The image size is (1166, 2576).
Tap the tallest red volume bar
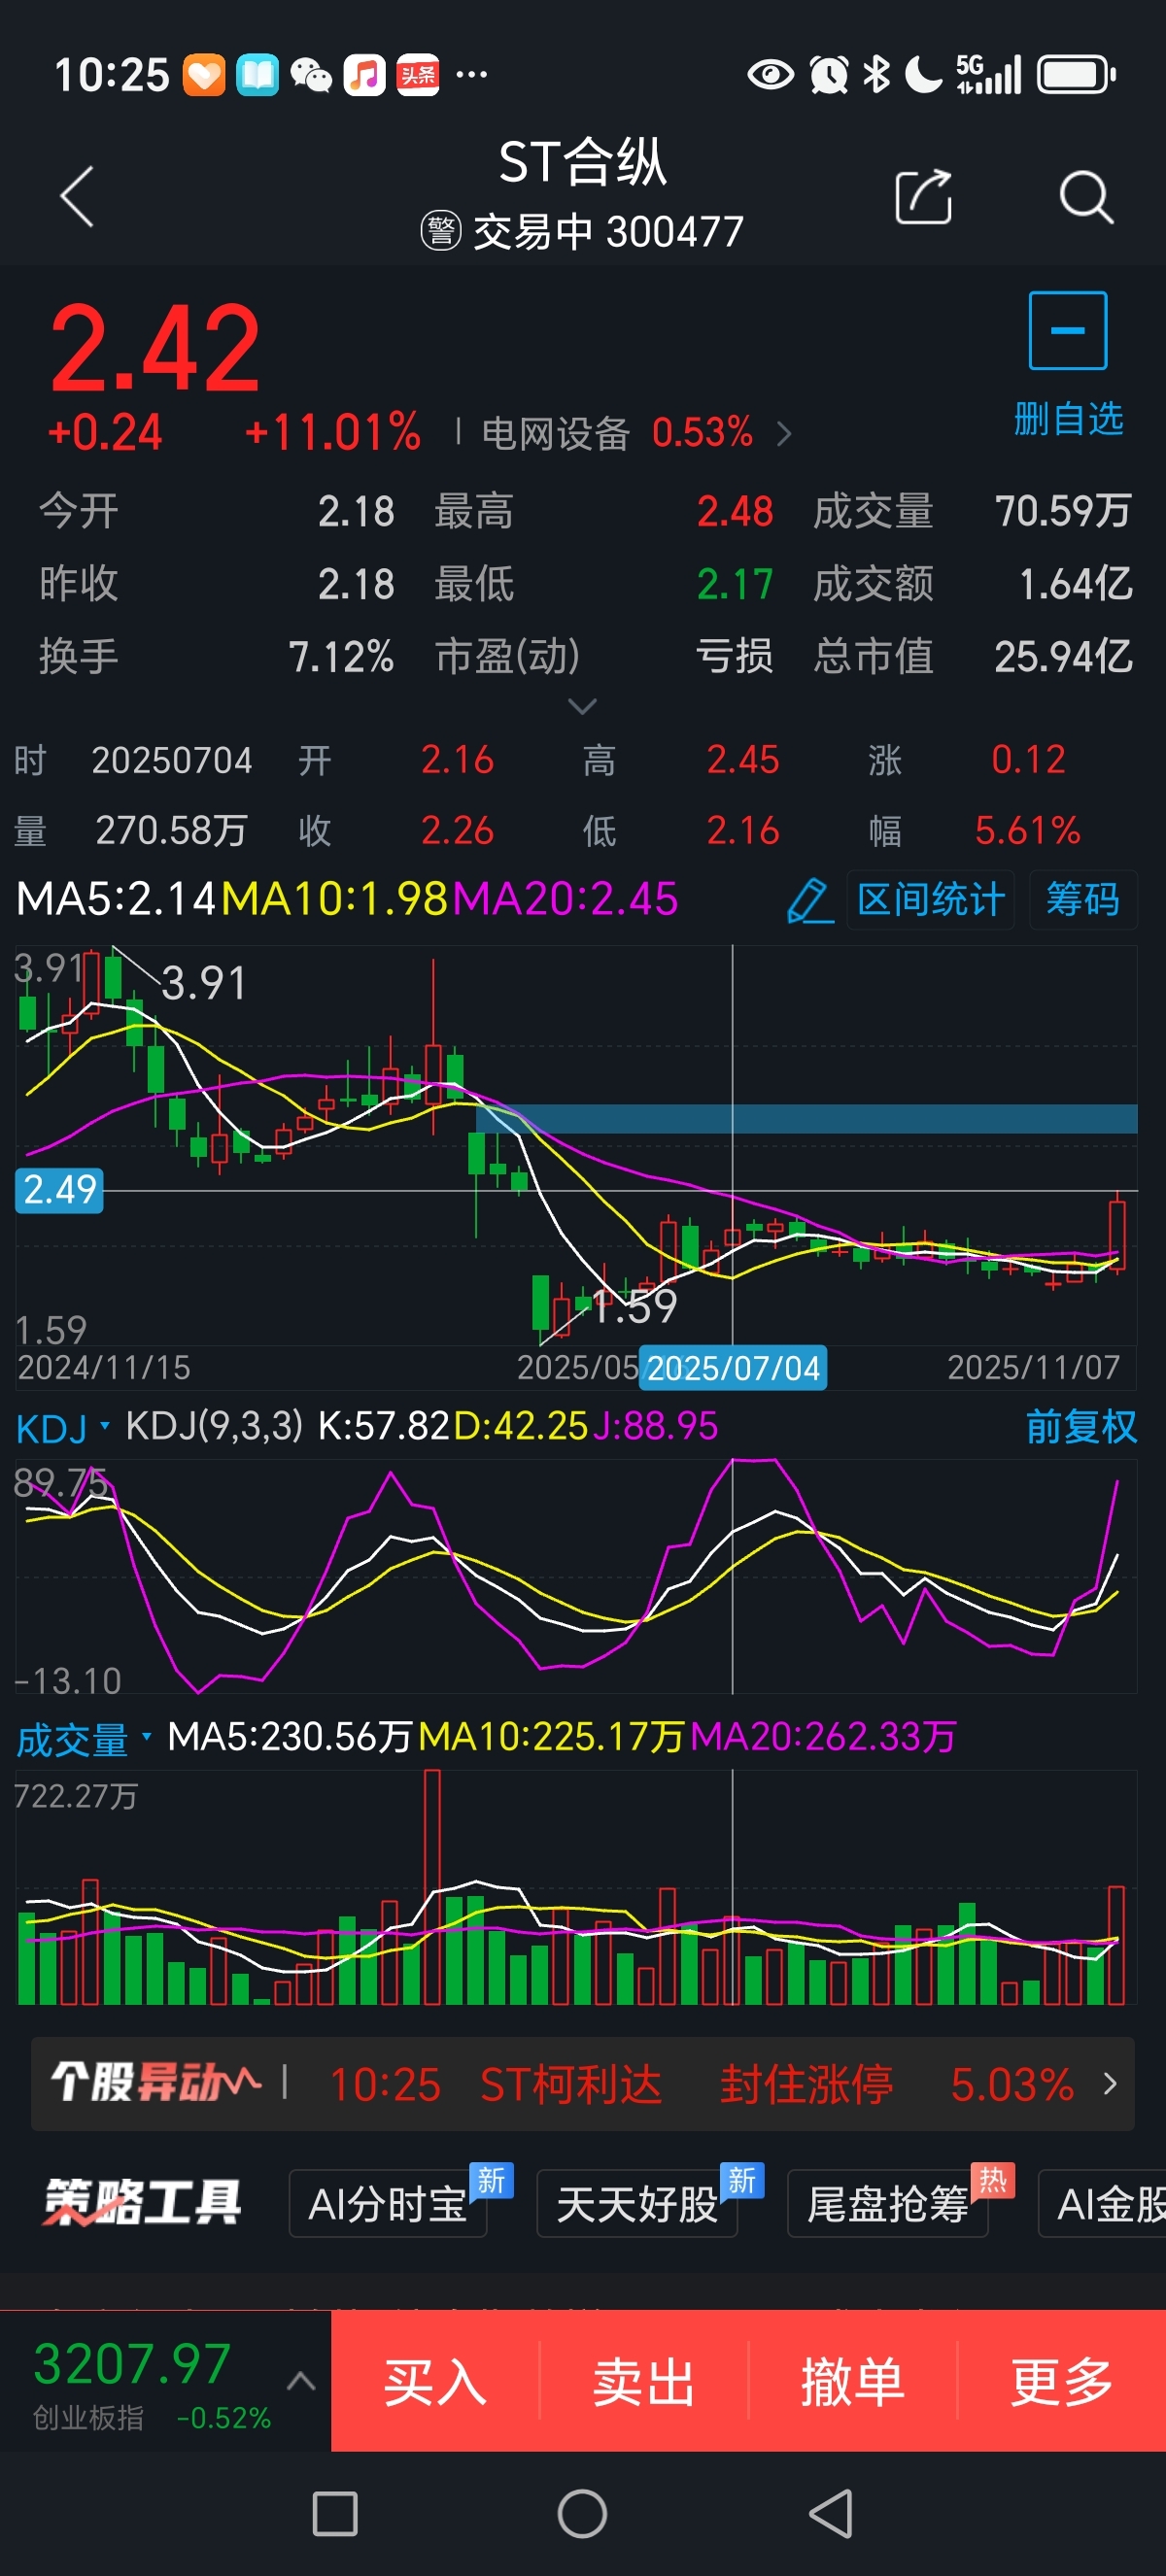point(432,1887)
